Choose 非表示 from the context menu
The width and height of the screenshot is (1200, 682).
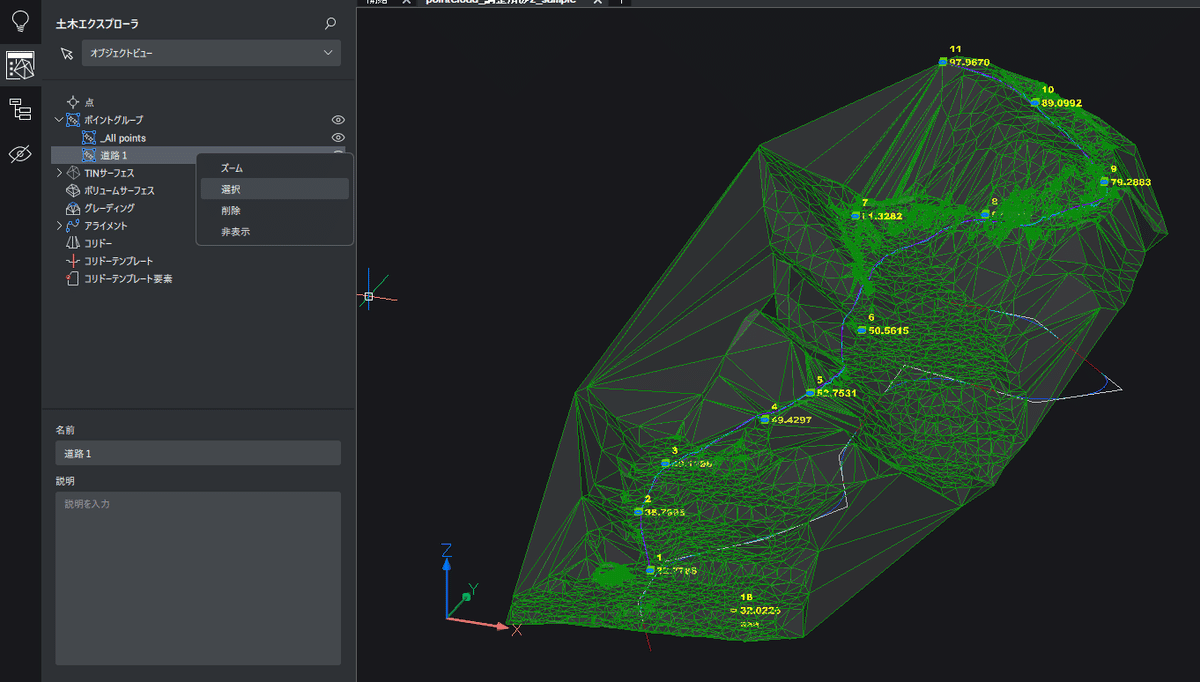point(275,231)
